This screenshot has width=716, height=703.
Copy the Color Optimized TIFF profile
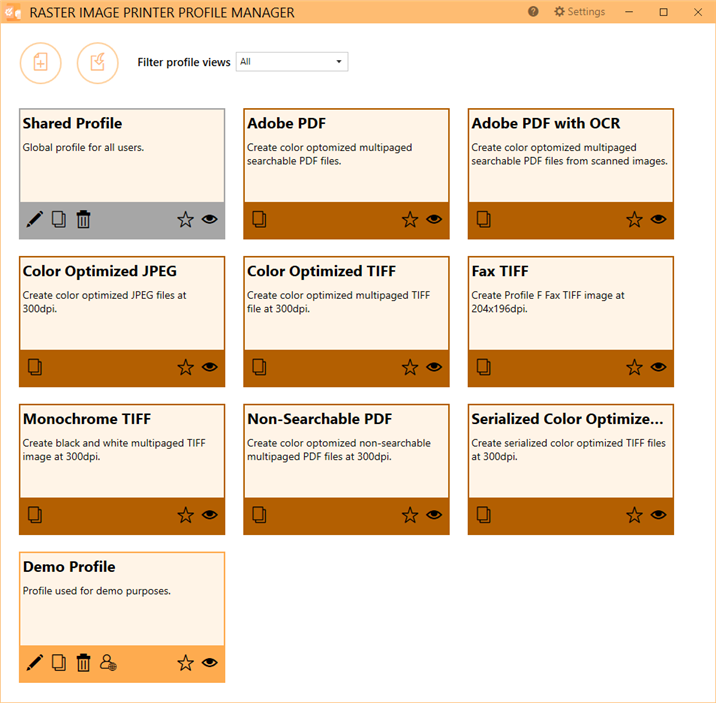[x=259, y=367]
